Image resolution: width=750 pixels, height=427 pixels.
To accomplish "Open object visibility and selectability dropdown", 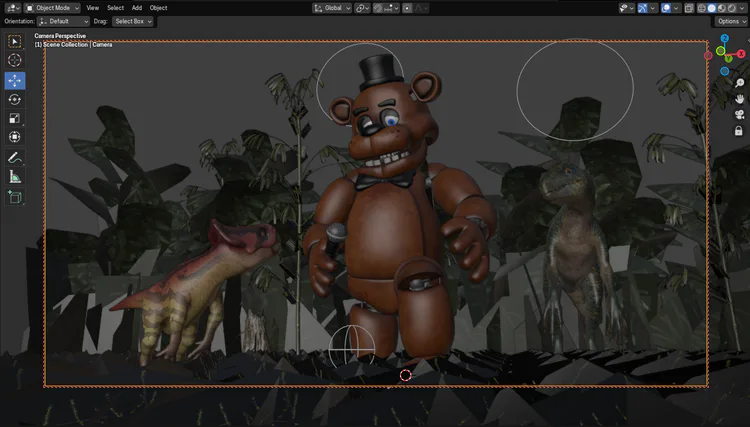I will coord(627,8).
